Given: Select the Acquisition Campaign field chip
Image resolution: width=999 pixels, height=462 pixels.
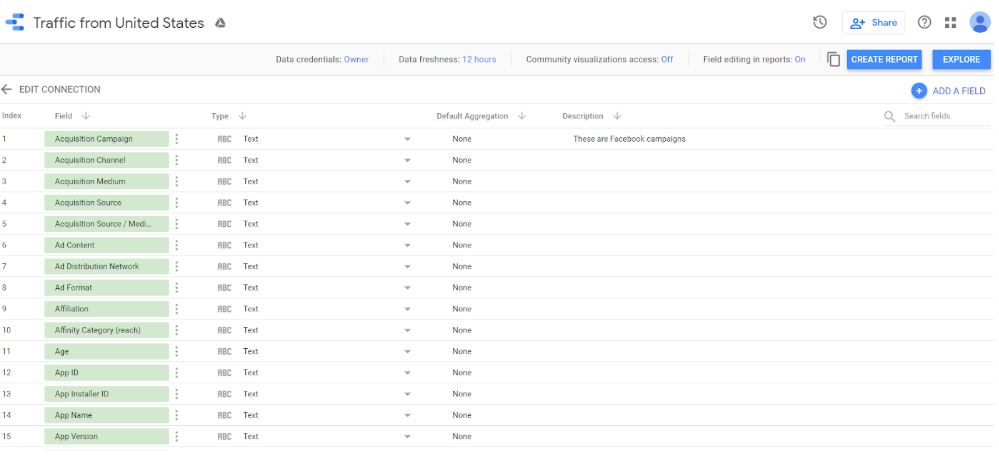Looking at the screenshot, I should (x=106, y=139).
